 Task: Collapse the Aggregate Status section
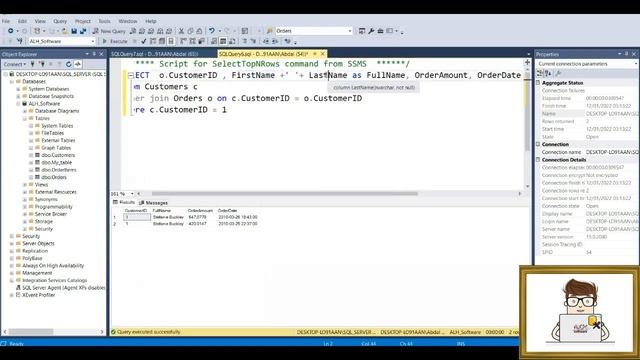[x=538, y=83]
